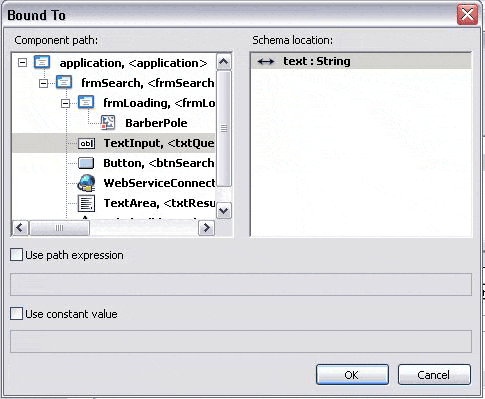Viewport: 485px width, 399px height.
Task: Select the application, <application> tree row
Action: (x=133, y=63)
